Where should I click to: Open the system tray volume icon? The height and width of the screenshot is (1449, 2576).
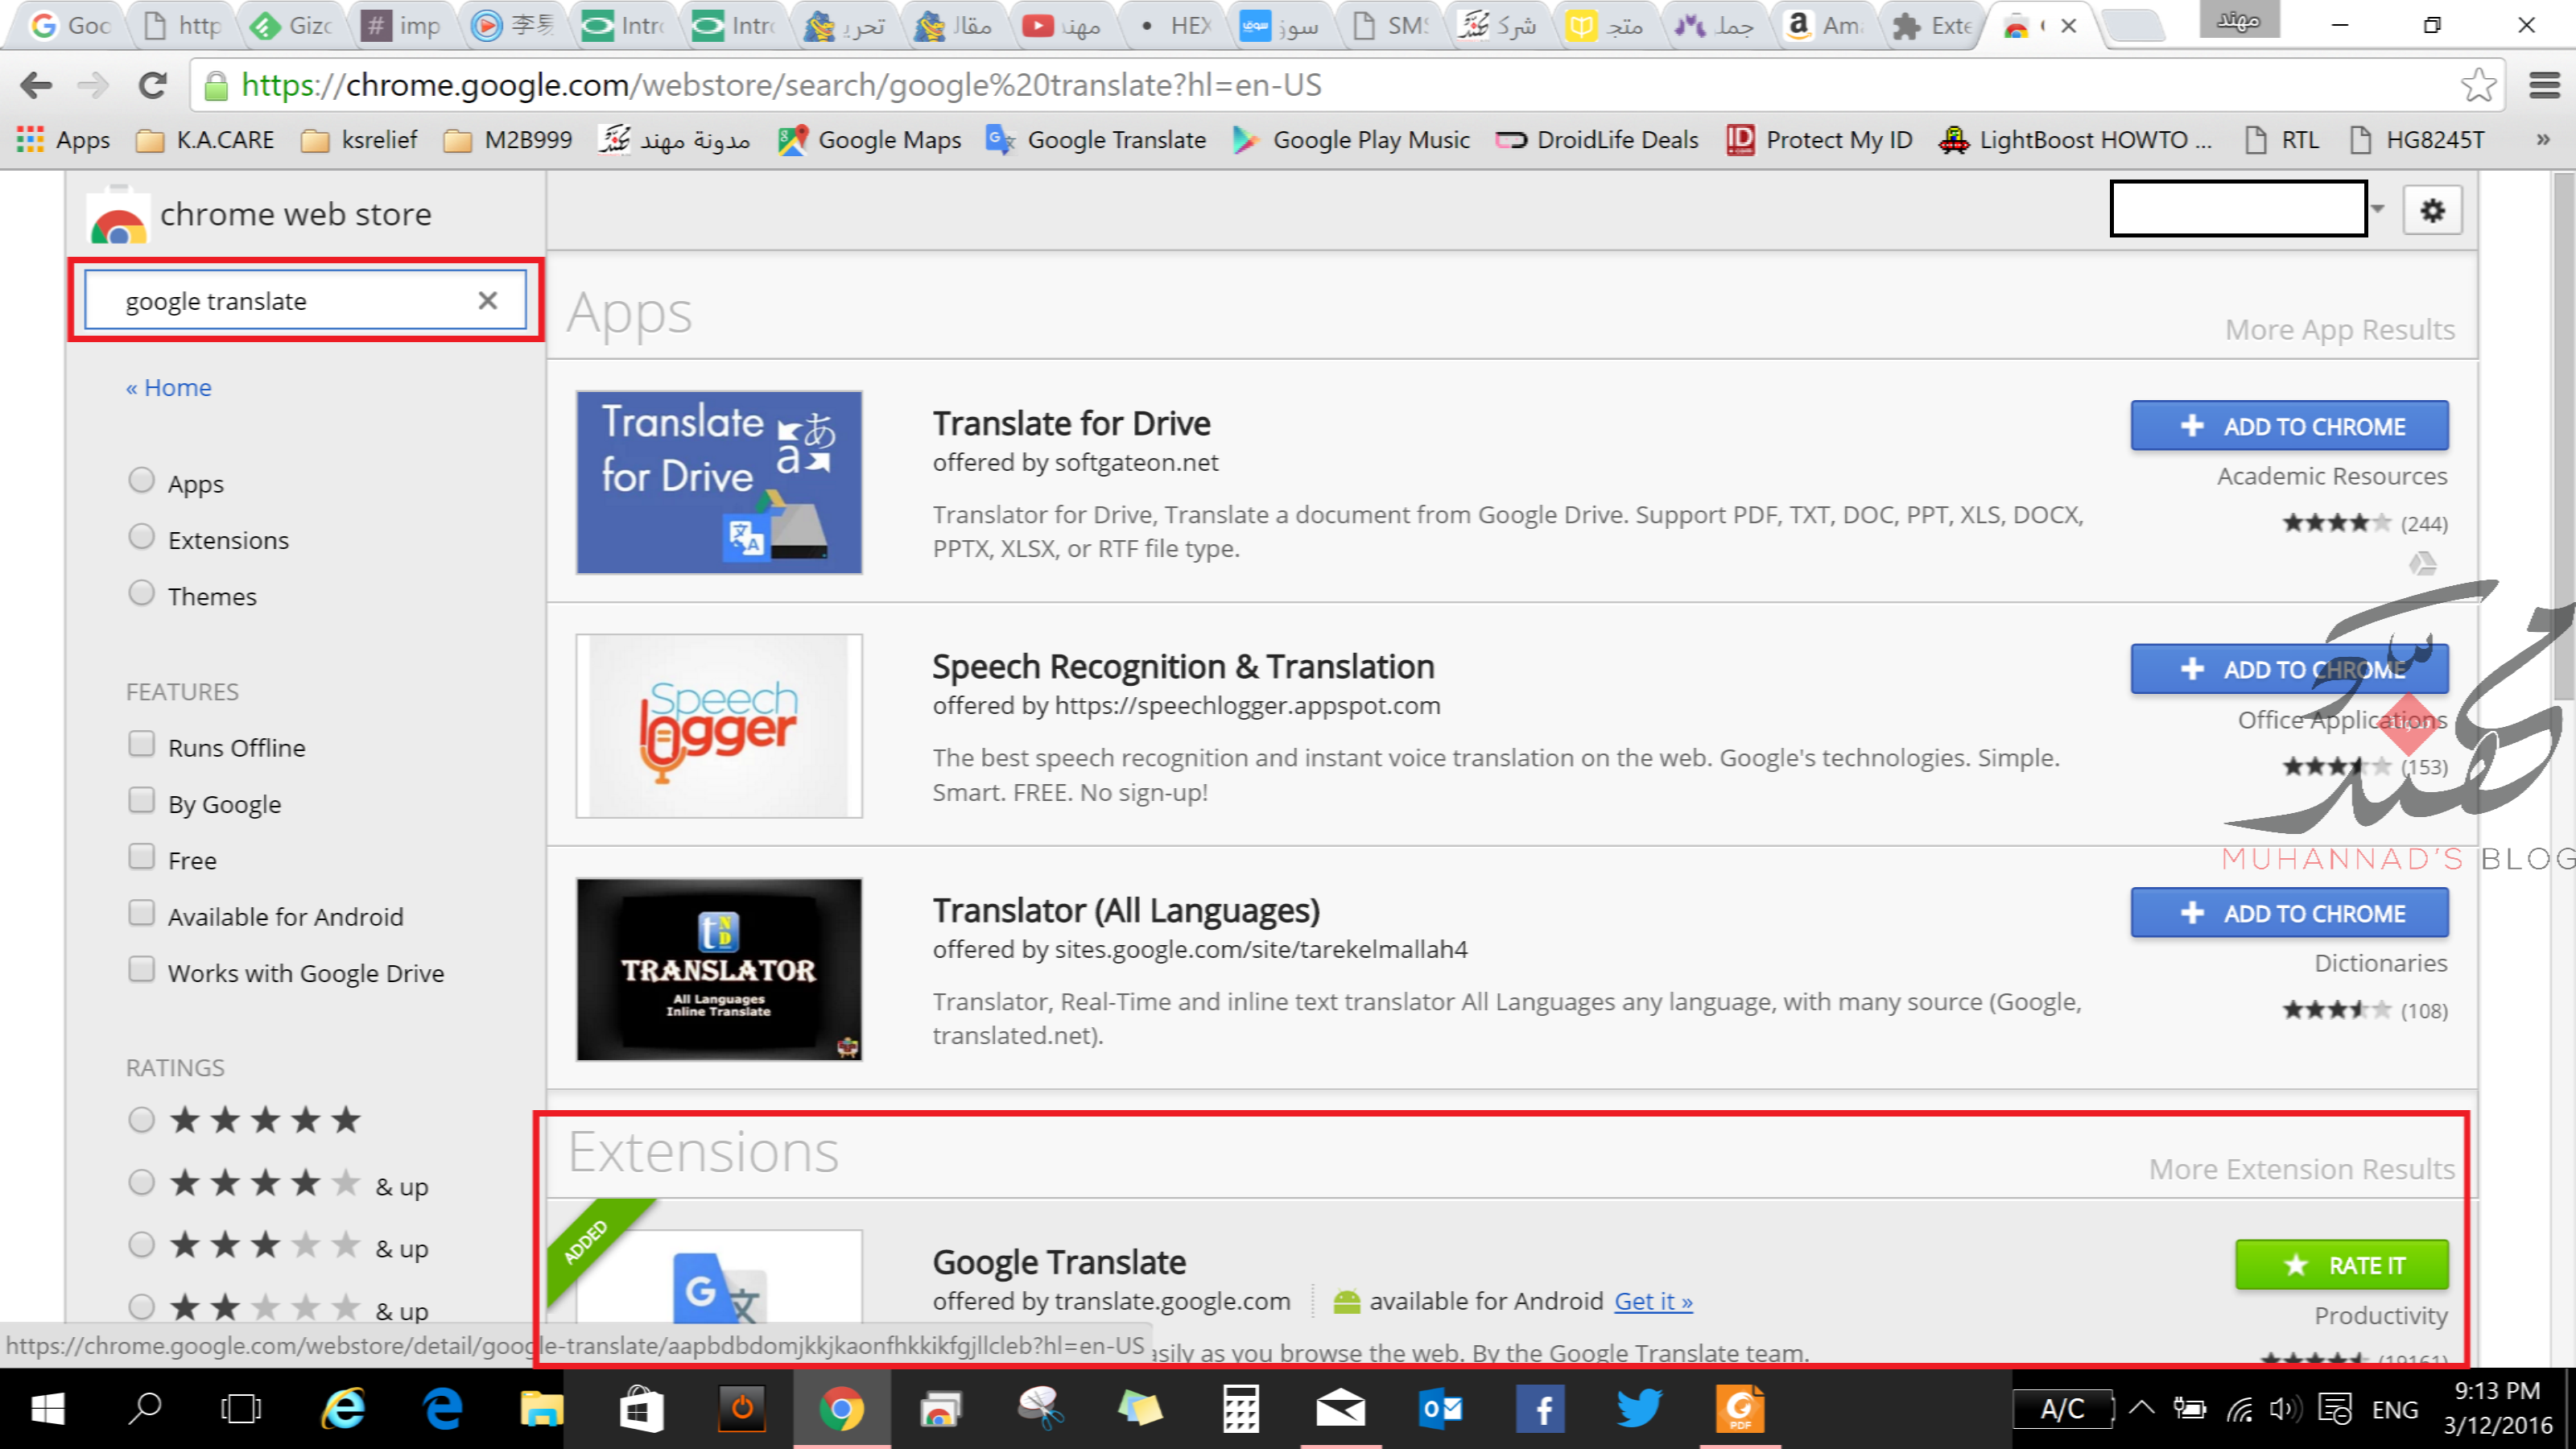pos(2286,1409)
